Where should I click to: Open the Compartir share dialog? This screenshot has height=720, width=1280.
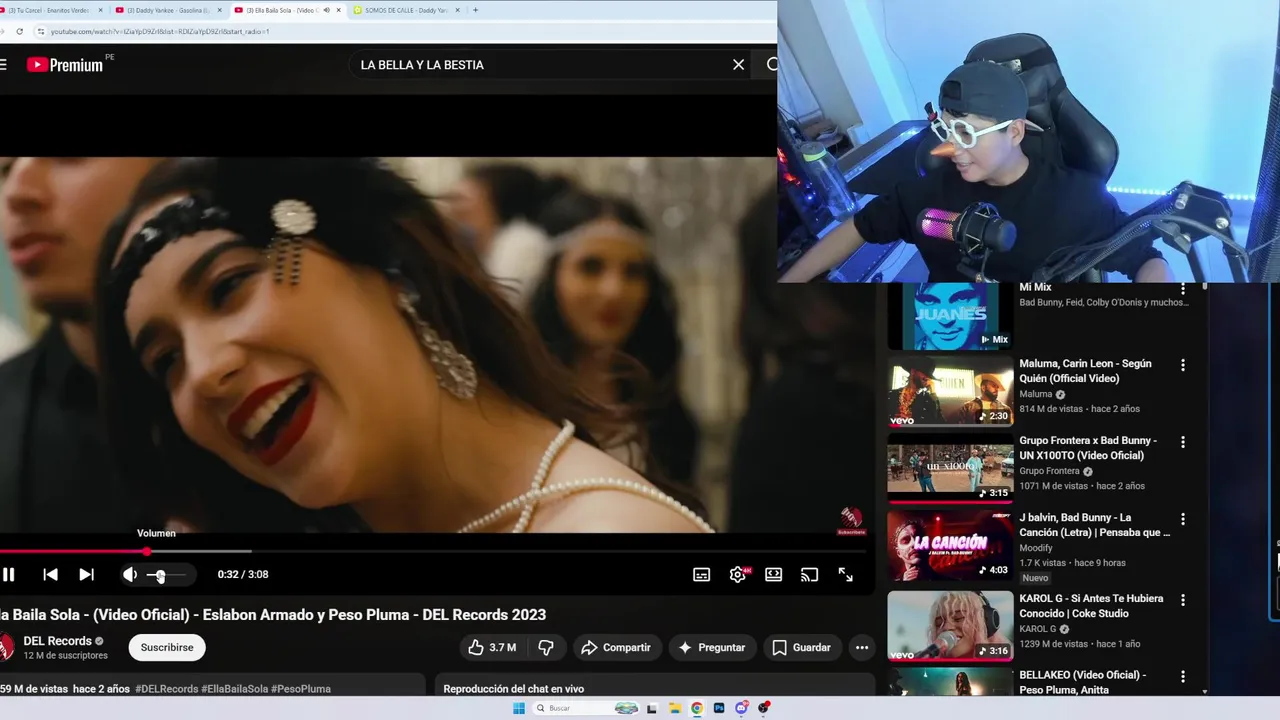616,647
